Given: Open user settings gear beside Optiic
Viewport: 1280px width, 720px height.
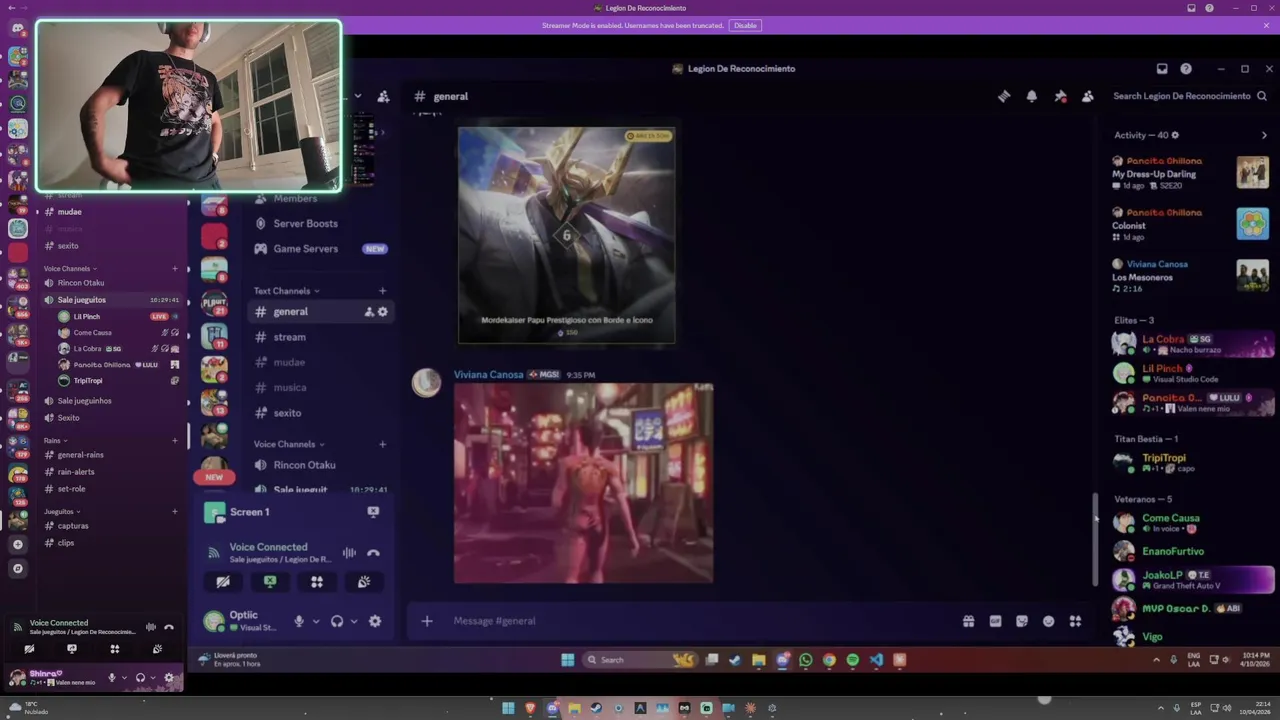Looking at the screenshot, I should tap(375, 621).
